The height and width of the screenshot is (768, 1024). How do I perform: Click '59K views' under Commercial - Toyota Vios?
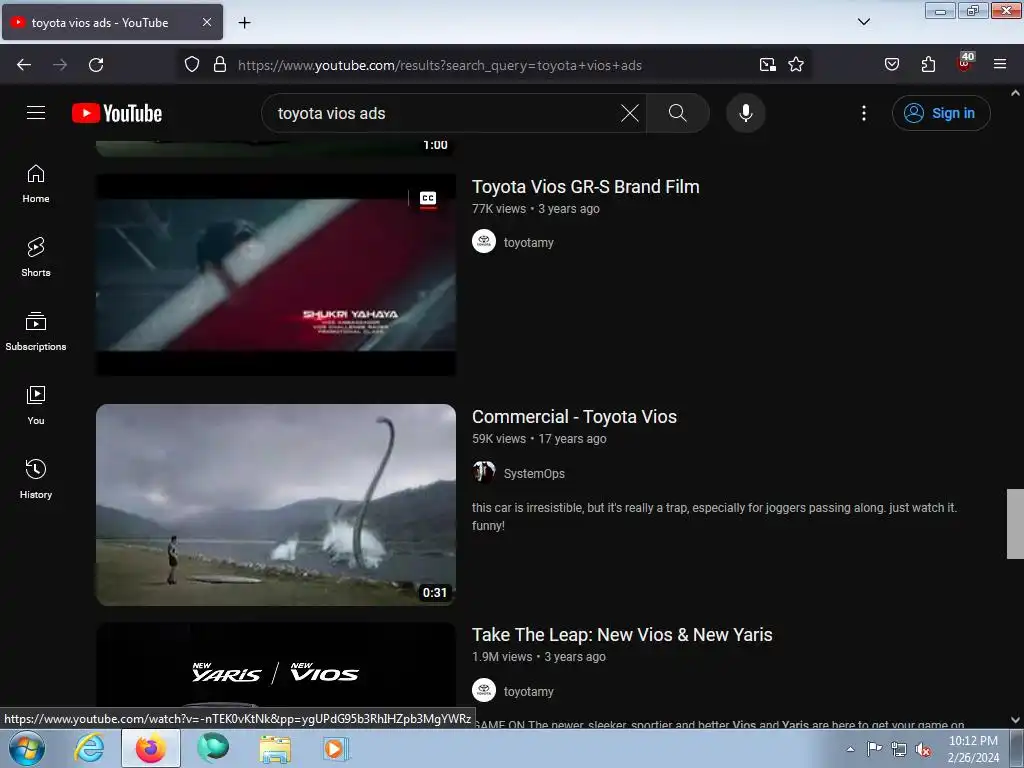tap(499, 439)
